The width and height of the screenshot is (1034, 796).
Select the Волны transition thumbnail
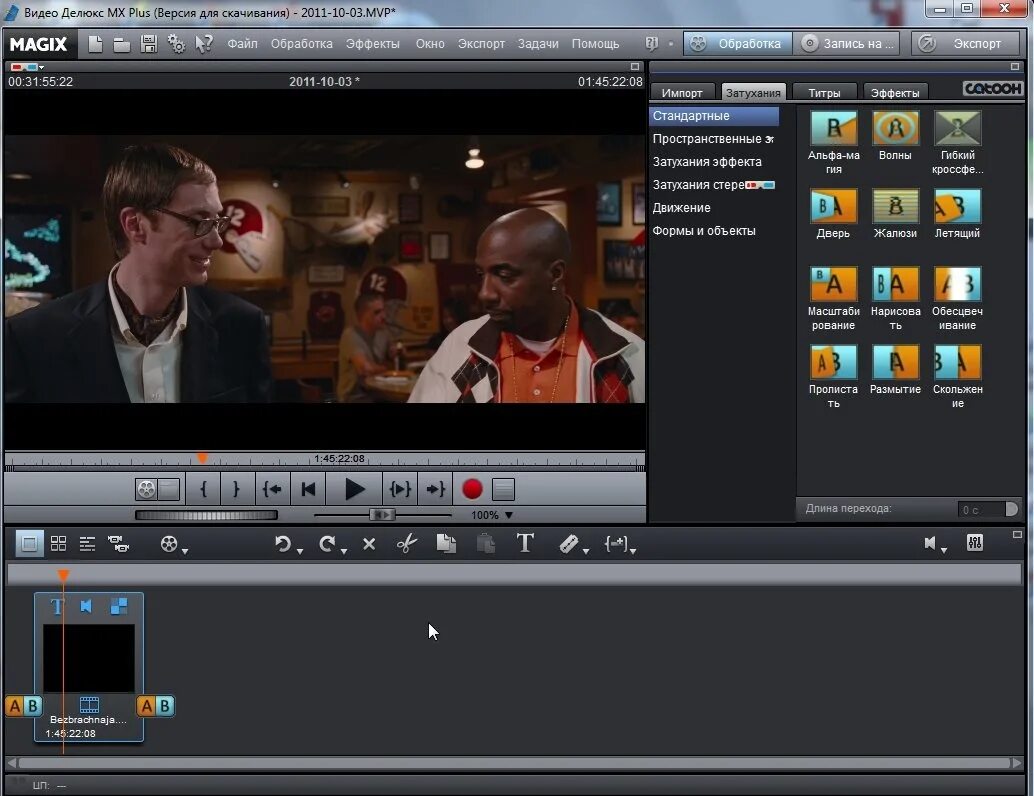(x=895, y=128)
